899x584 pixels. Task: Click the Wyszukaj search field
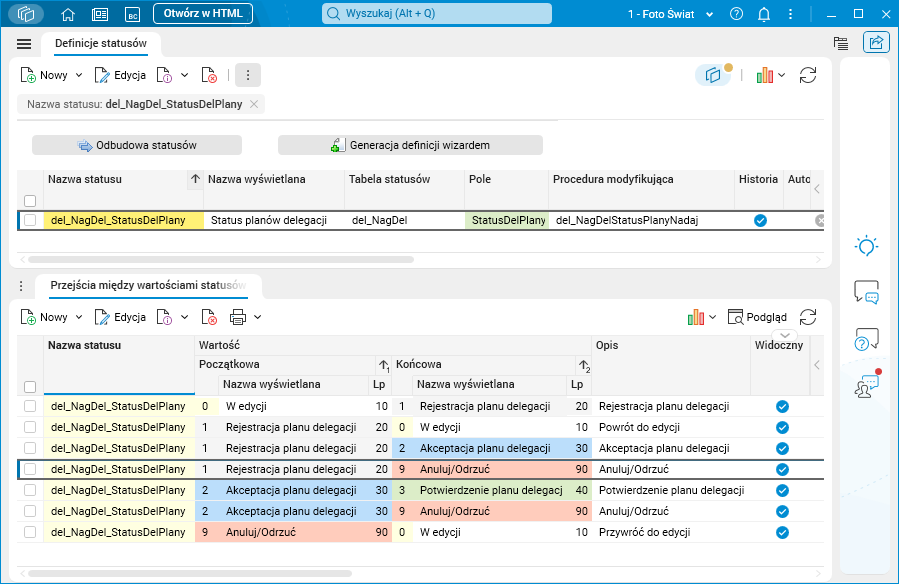(x=437, y=14)
